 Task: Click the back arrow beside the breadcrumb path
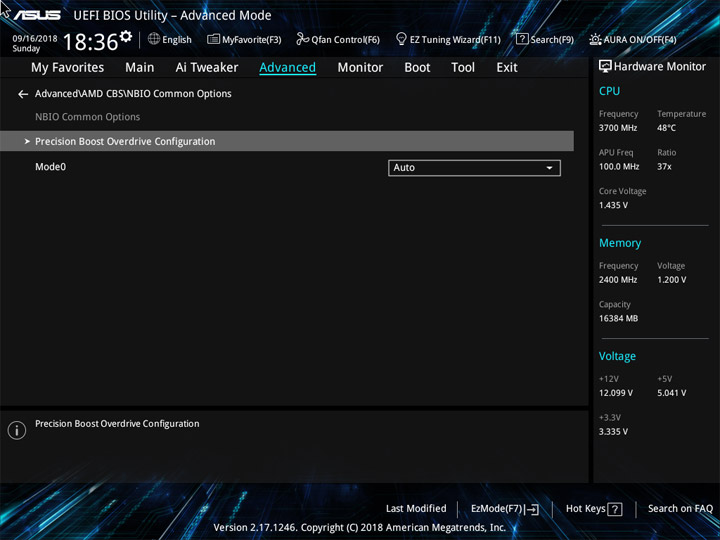pyautogui.click(x=23, y=94)
